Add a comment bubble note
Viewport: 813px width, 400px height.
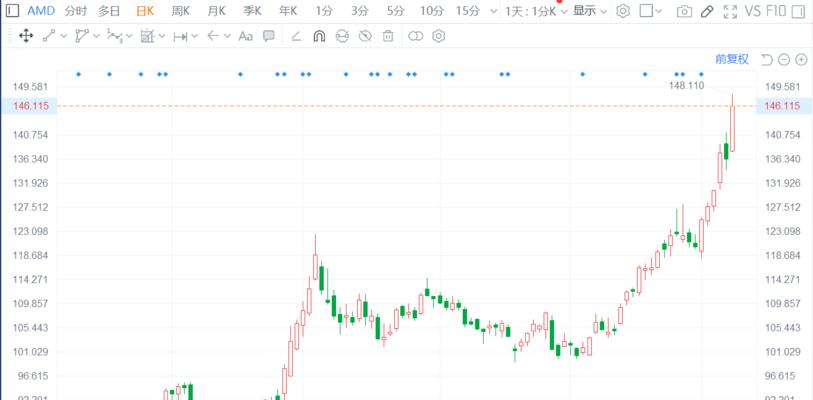[269, 36]
